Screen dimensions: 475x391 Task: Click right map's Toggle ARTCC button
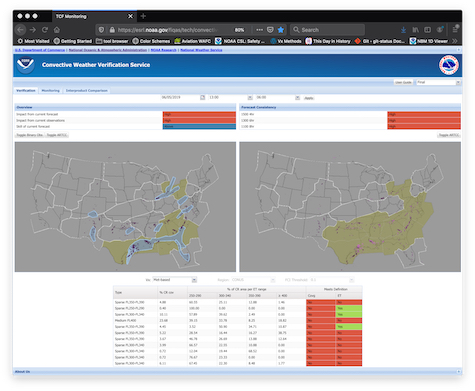point(449,135)
